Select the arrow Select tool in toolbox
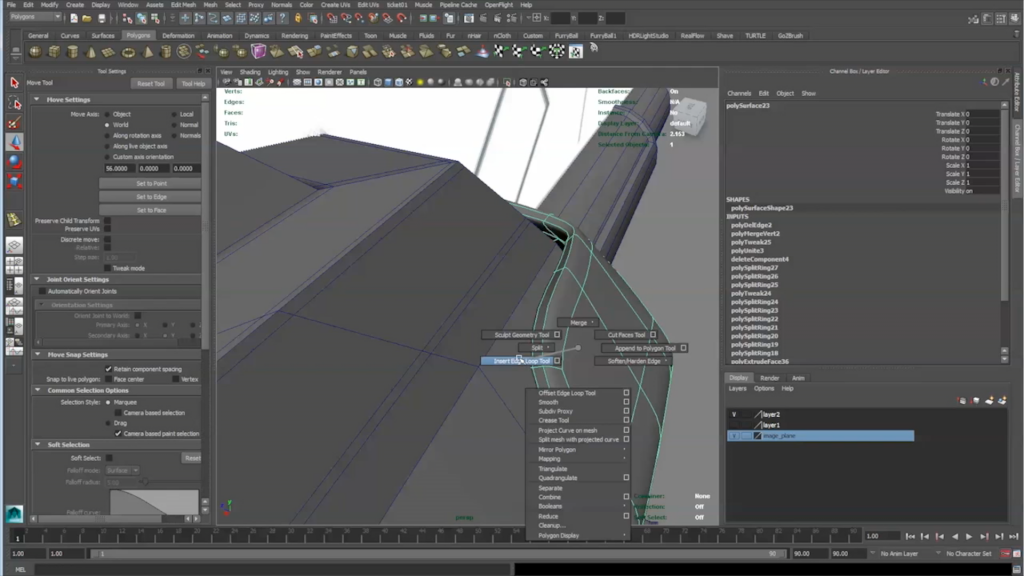 coord(14,83)
